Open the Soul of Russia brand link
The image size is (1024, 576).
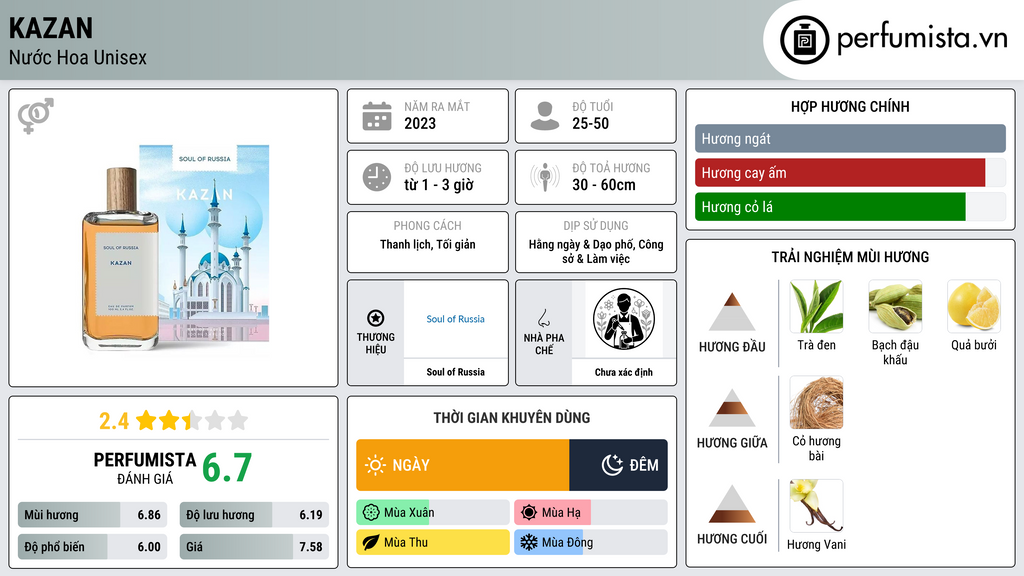click(455, 319)
